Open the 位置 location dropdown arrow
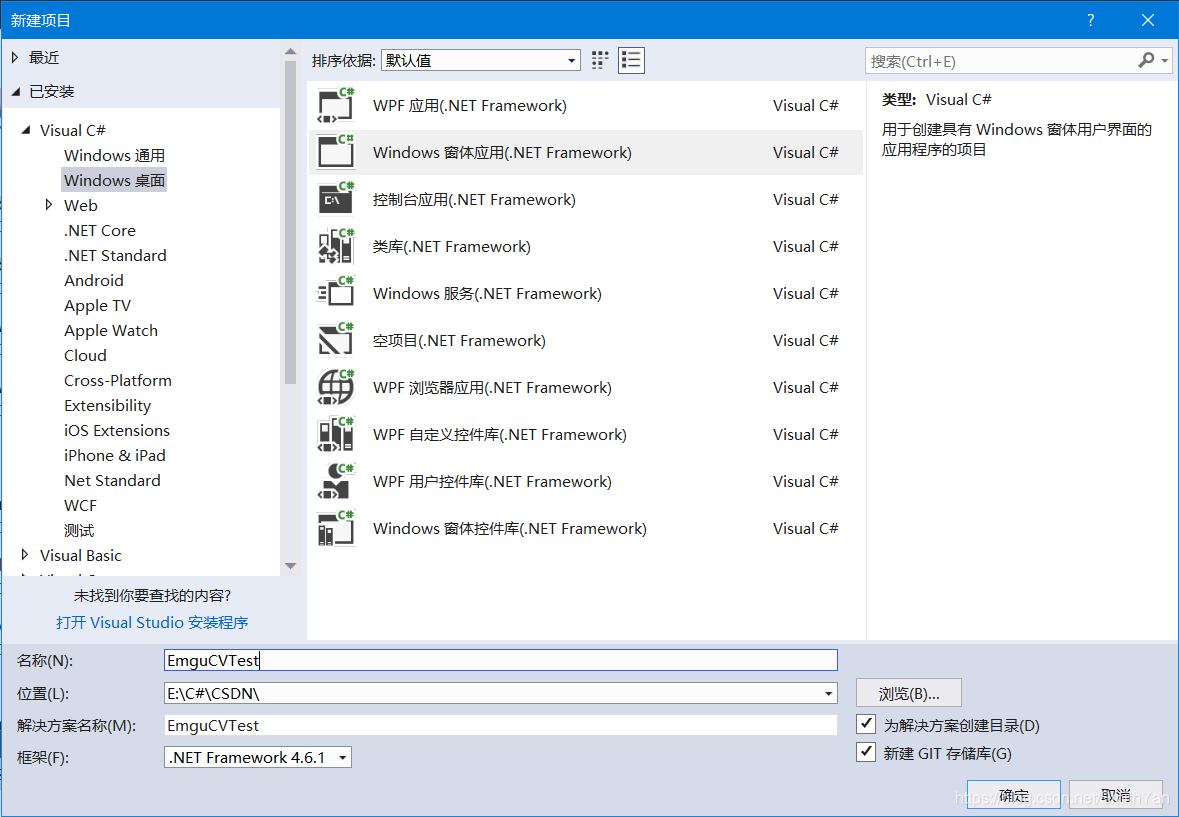 click(x=828, y=693)
